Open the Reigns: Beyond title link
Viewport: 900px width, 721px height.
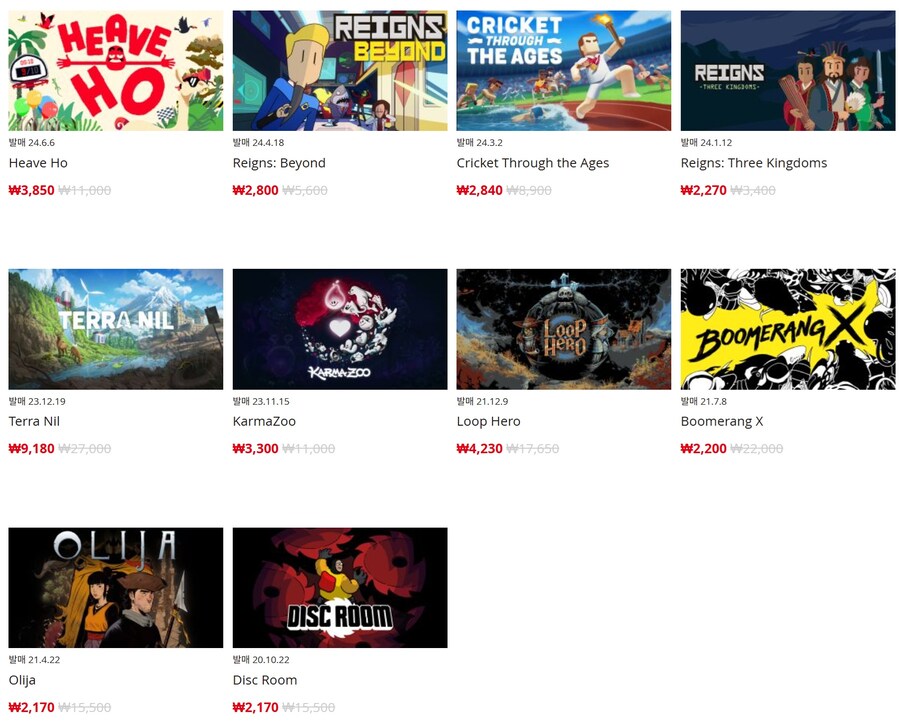[x=279, y=163]
